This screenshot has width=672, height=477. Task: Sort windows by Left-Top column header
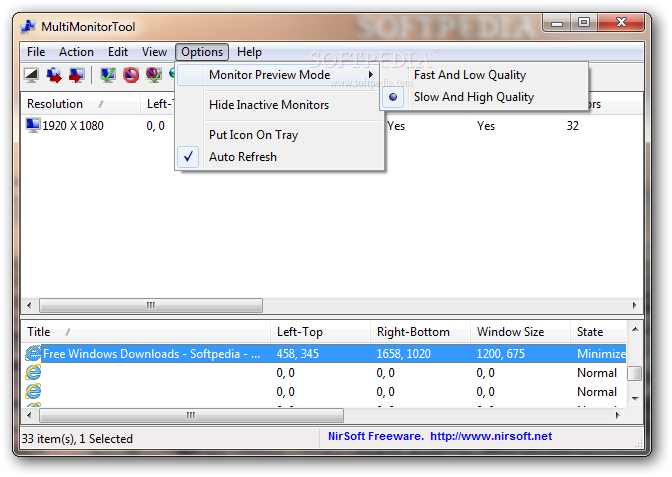[x=320, y=332]
